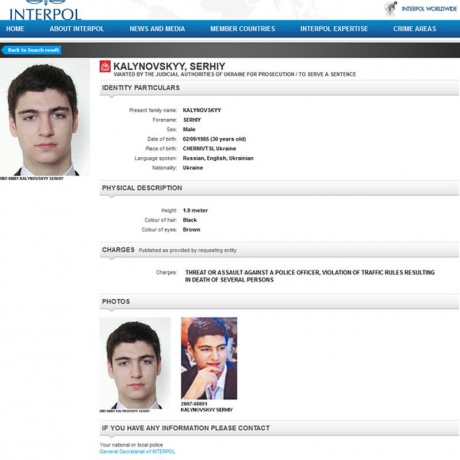Image resolution: width=460 pixels, height=460 pixels.
Task: Open the News and Media menu
Action: pos(157,29)
